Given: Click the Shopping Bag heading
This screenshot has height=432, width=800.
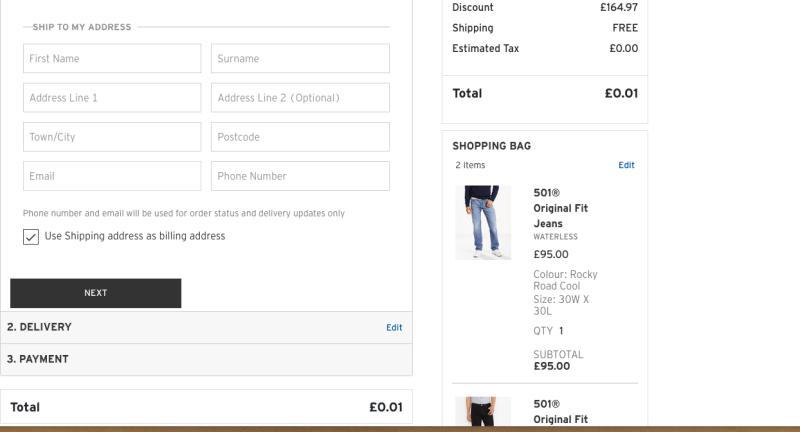Looking at the screenshot, I should 492,146.
